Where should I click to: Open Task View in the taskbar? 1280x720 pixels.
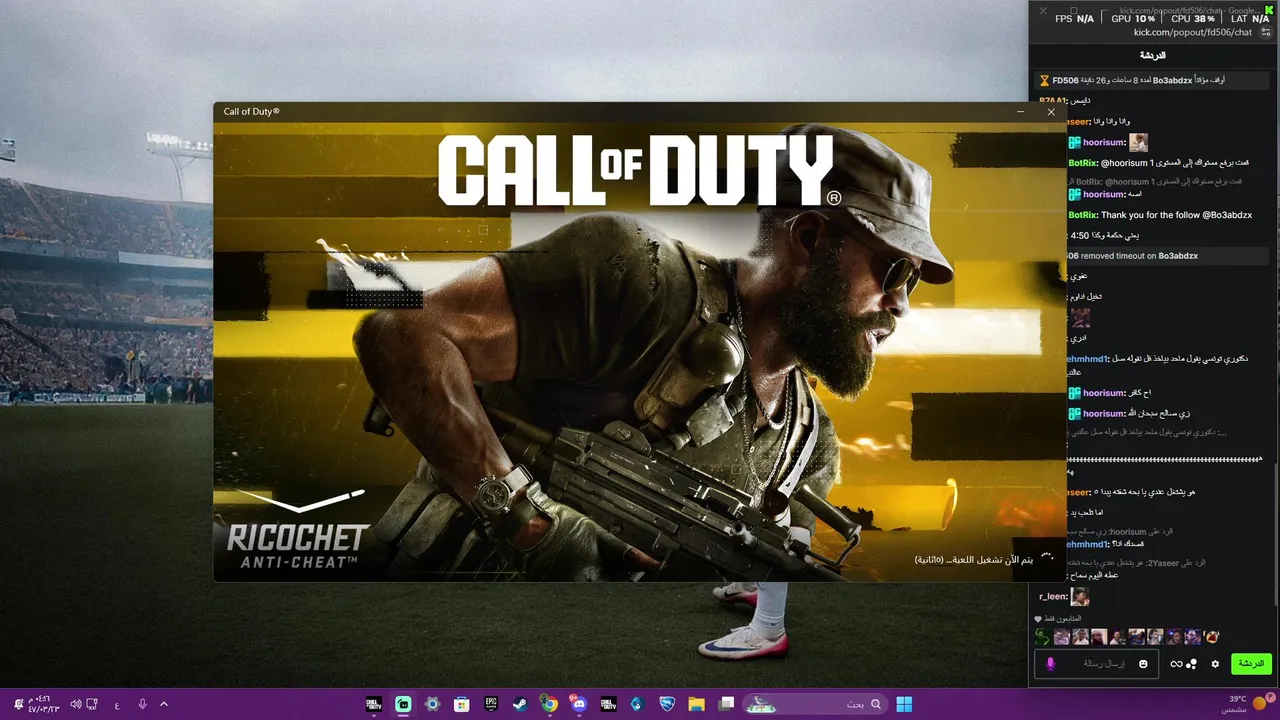click(x=727, y=704)
